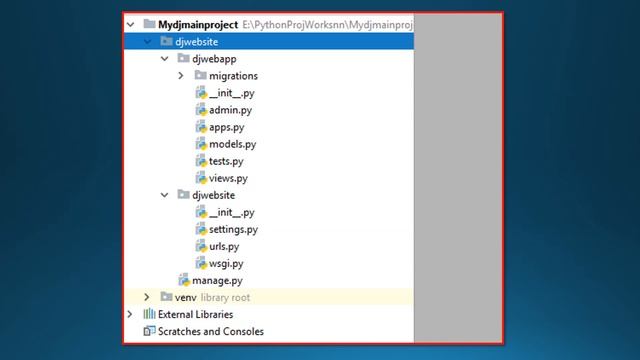Image resolution: width=640 pixels, height=360 pixels.
Task: Click the Scratches and Consoles icon
Action: [149, 331]
